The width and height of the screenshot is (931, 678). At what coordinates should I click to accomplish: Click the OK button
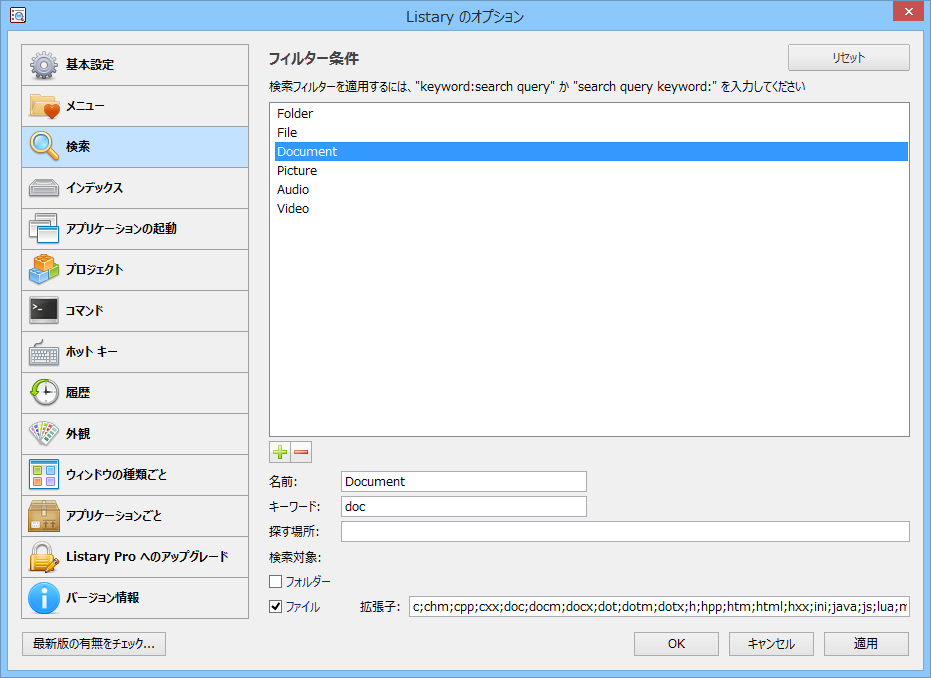(676, 644)
